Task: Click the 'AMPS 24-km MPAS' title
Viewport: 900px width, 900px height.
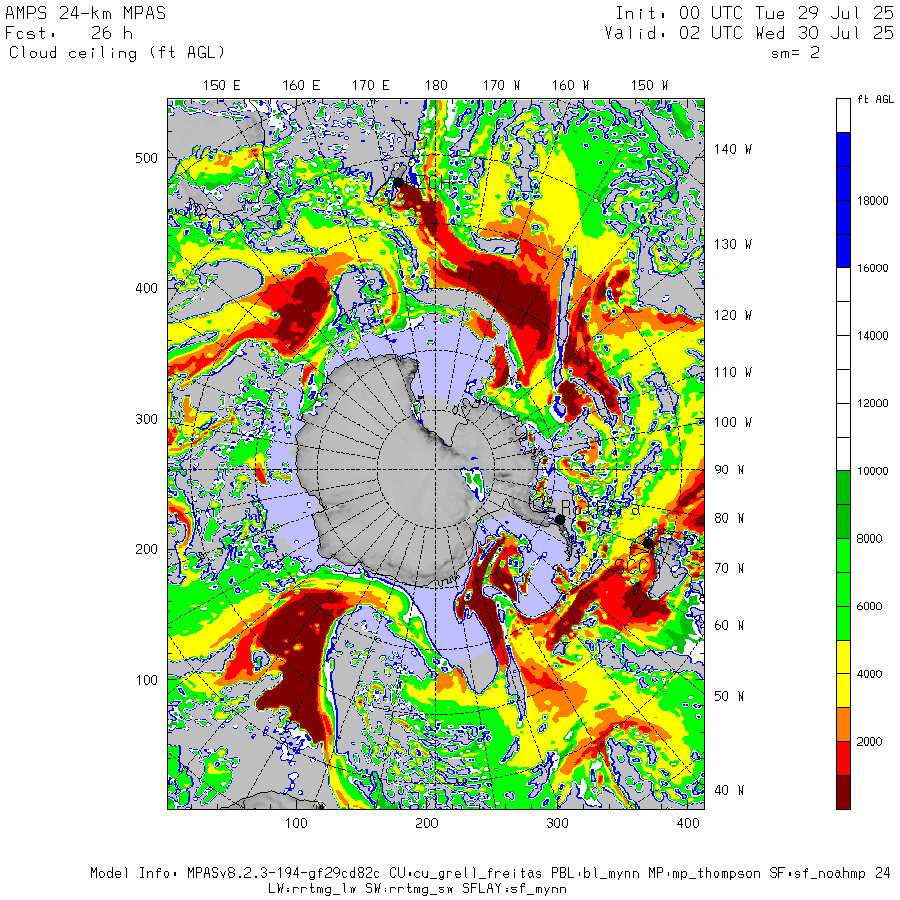Action: [86, 13]
